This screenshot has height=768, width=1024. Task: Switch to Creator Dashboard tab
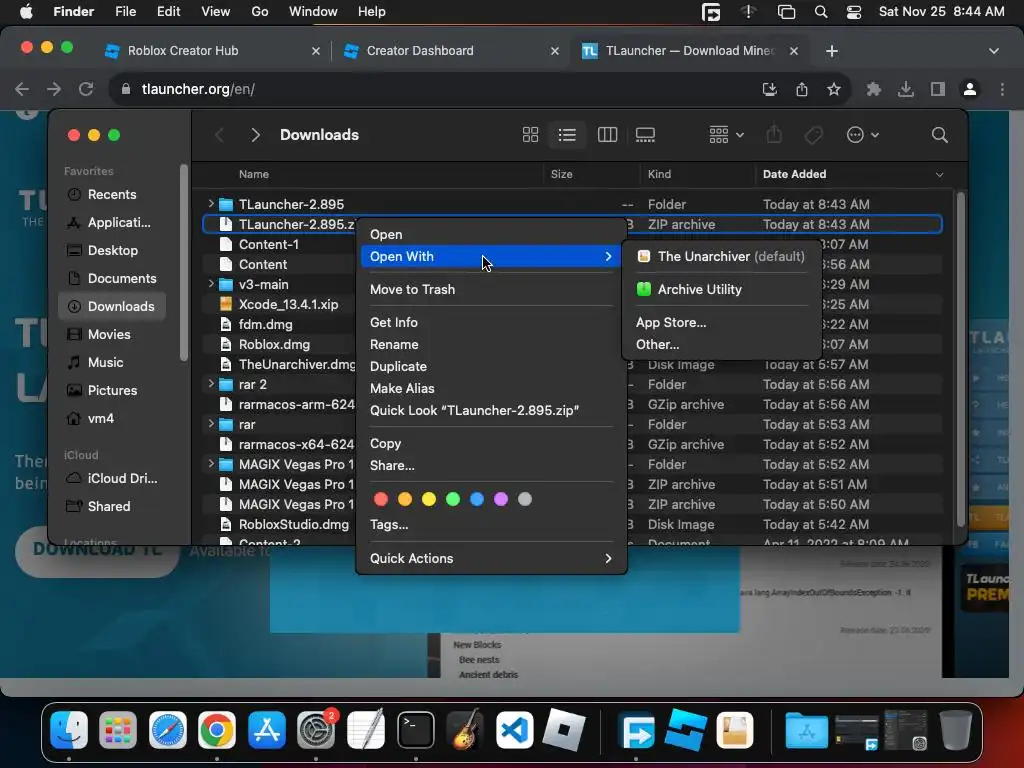[451, 51]
